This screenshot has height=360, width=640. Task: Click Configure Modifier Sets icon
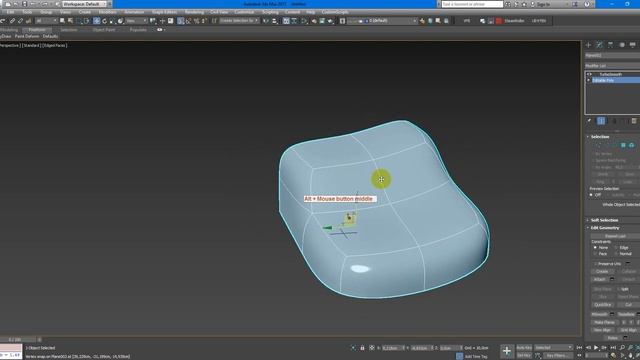coord(634,121)
